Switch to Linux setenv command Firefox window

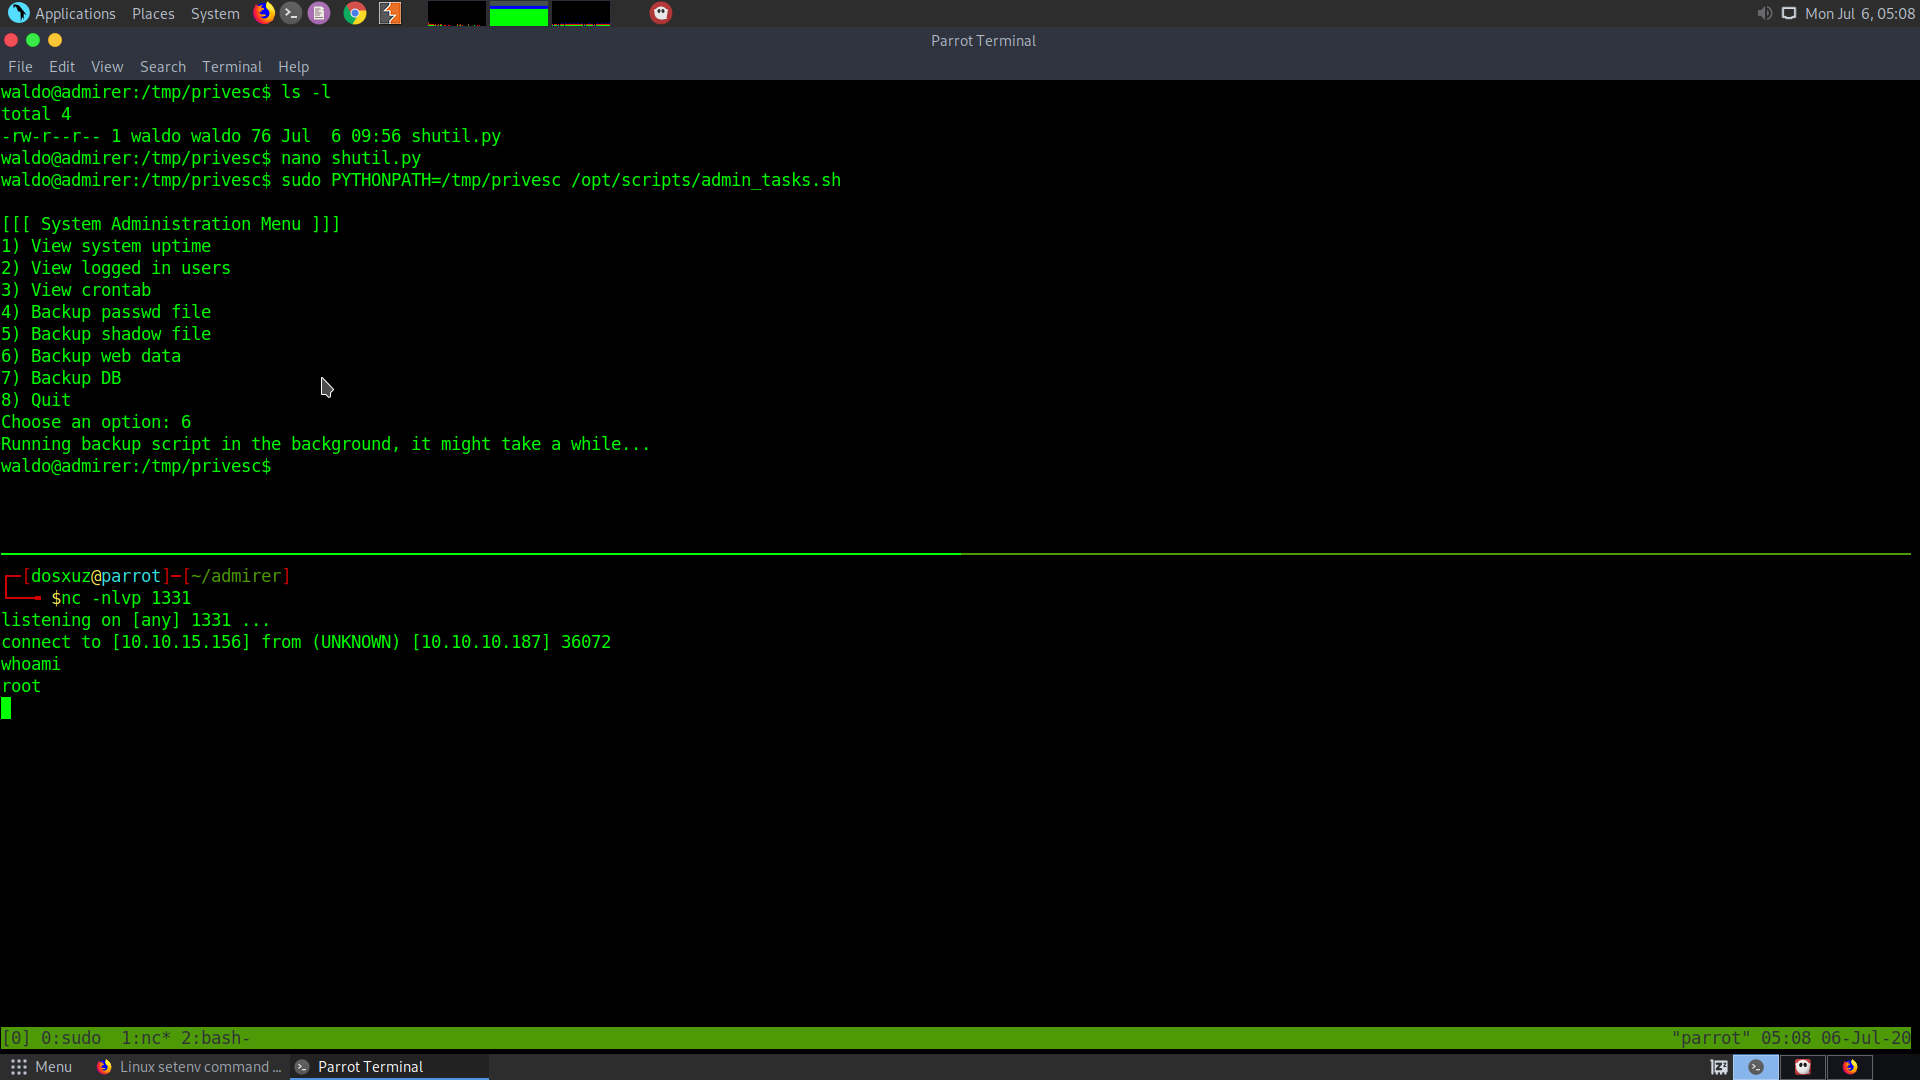click(x=190, y=1067)
